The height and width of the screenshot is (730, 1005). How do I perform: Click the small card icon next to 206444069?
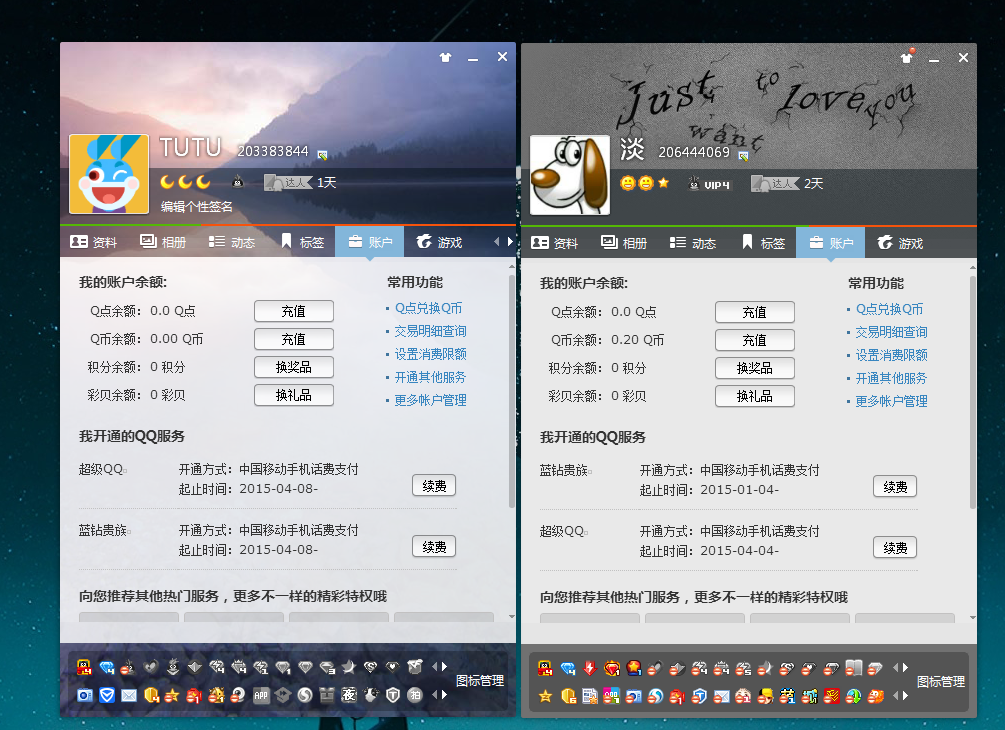[x=743, y=156]
